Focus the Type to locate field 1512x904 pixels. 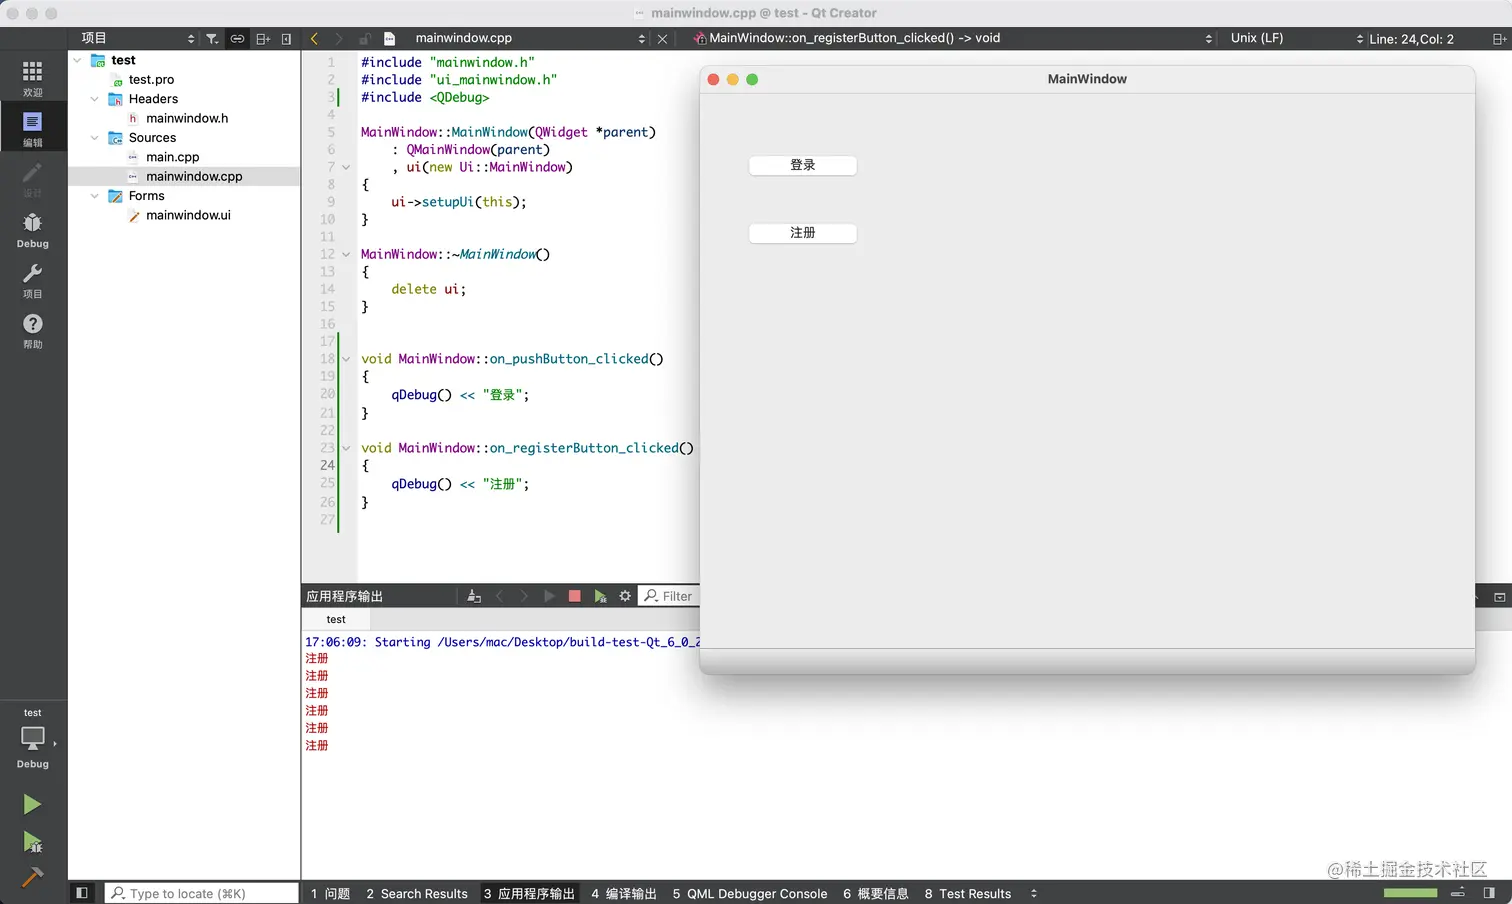tap(202, 893)
